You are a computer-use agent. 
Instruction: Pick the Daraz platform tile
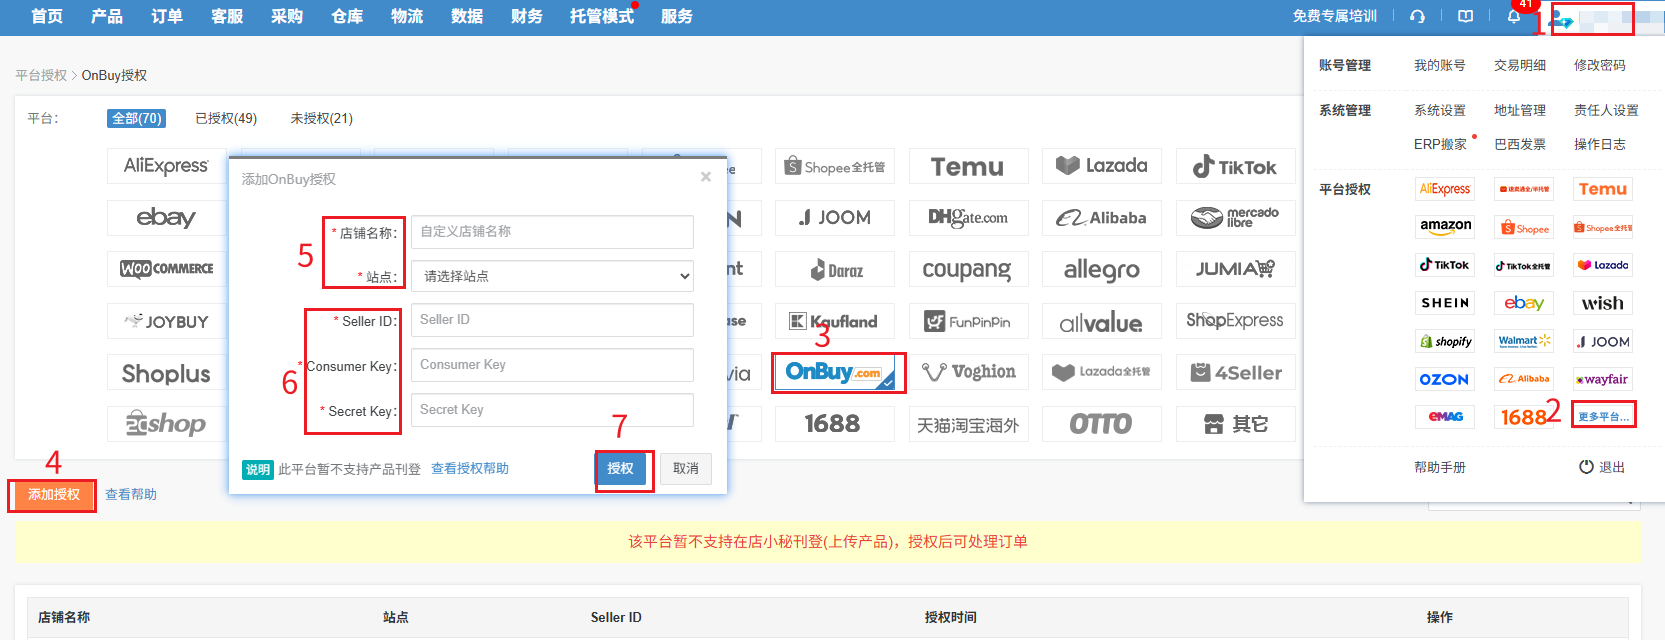pos(835,269)
